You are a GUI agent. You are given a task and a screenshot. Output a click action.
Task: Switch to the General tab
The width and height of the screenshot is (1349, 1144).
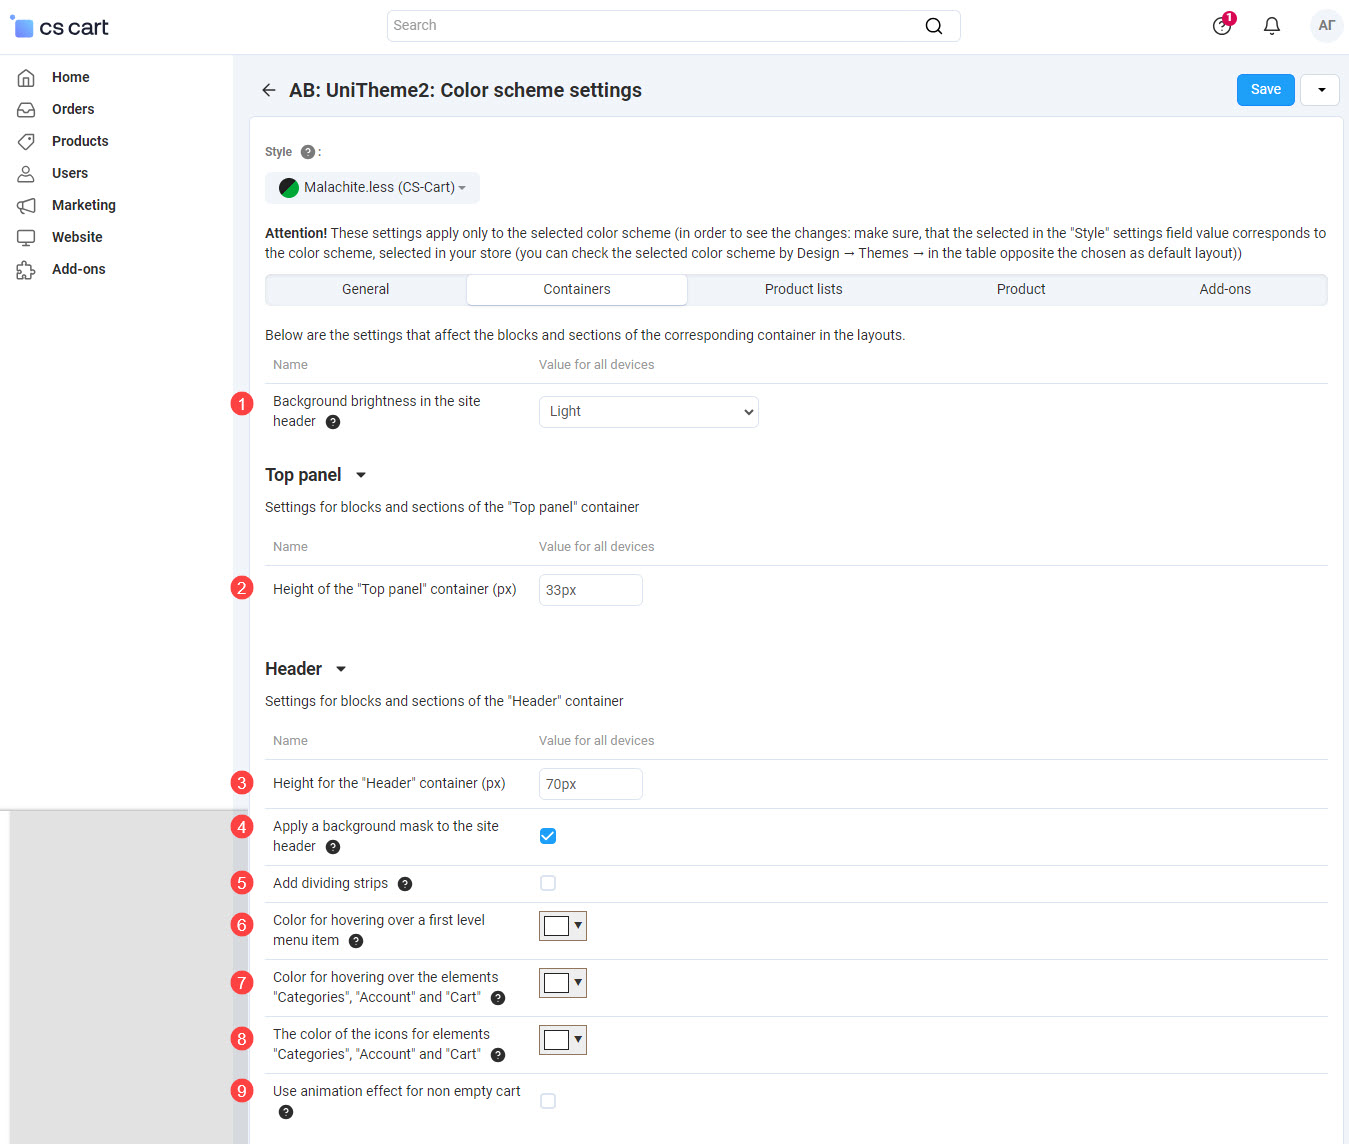(x=365, y=290)
